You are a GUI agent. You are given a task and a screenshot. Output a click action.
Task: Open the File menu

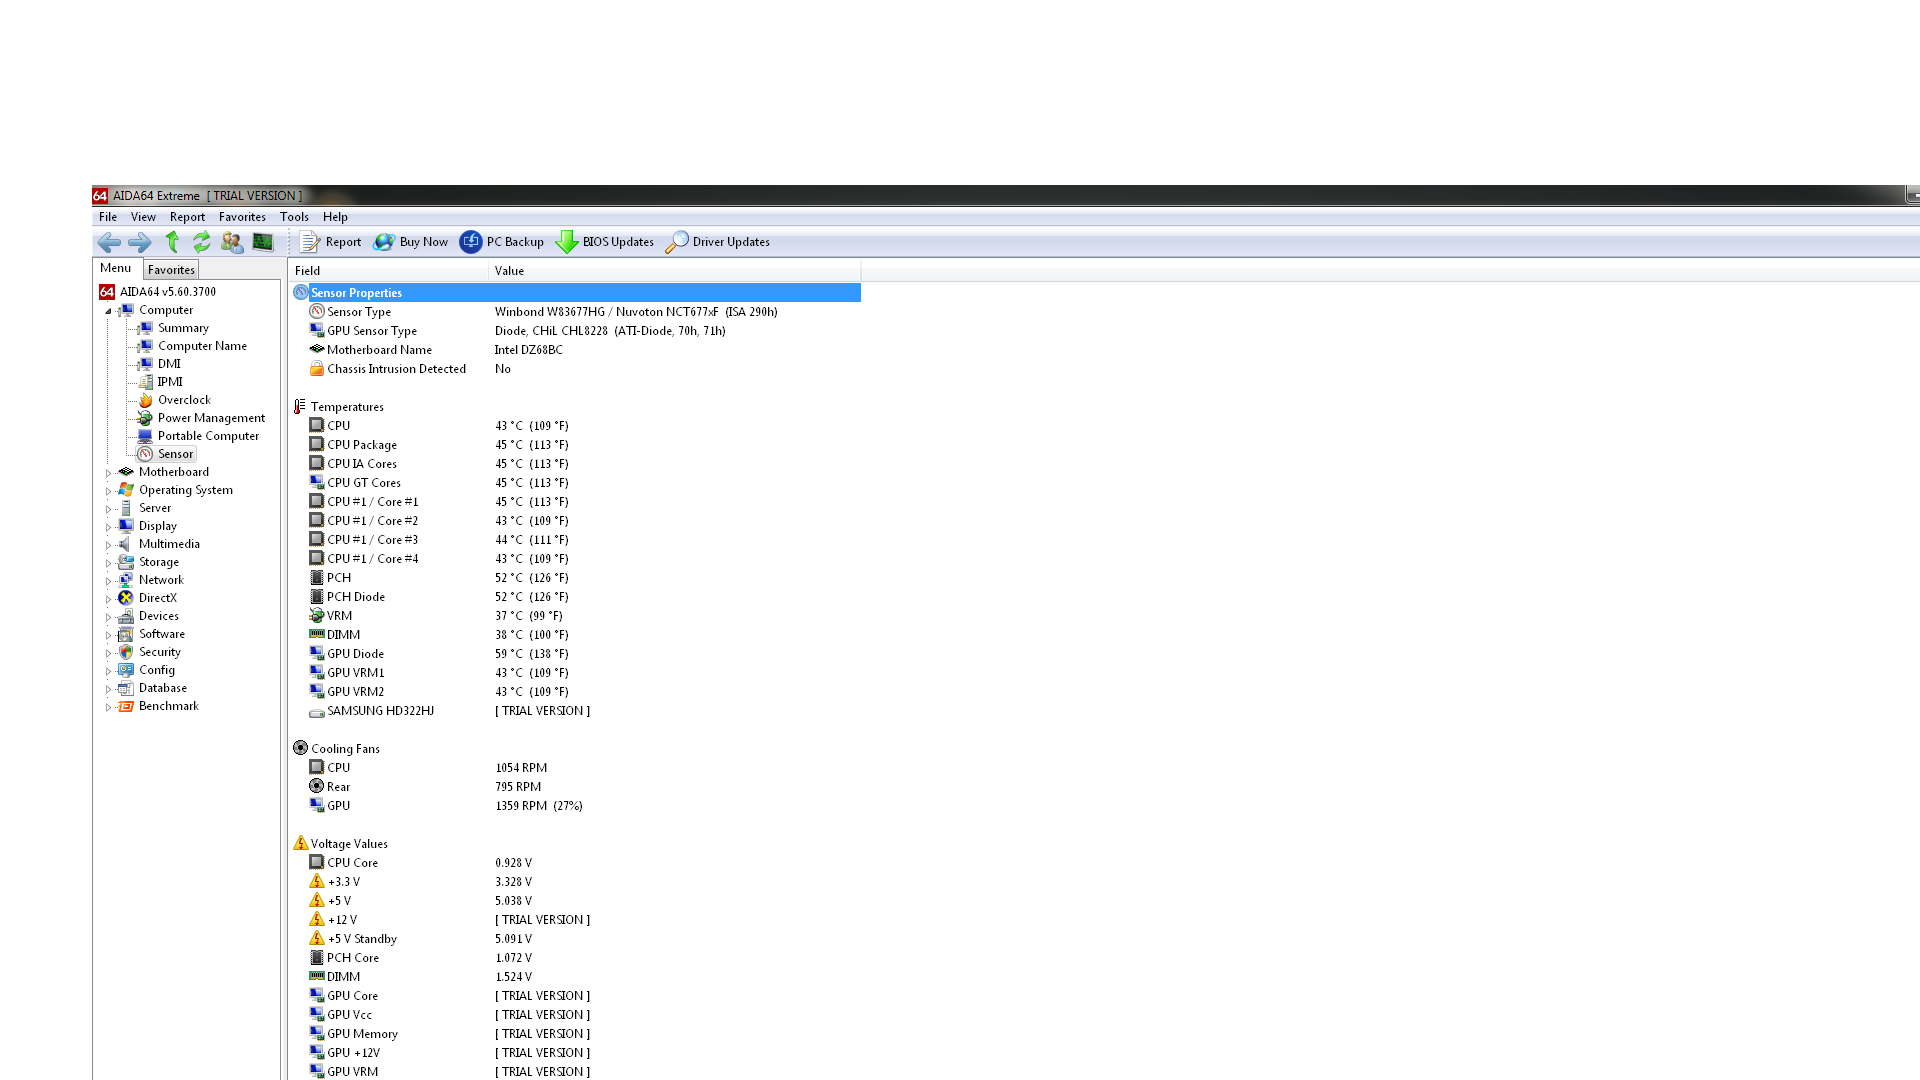108,217
